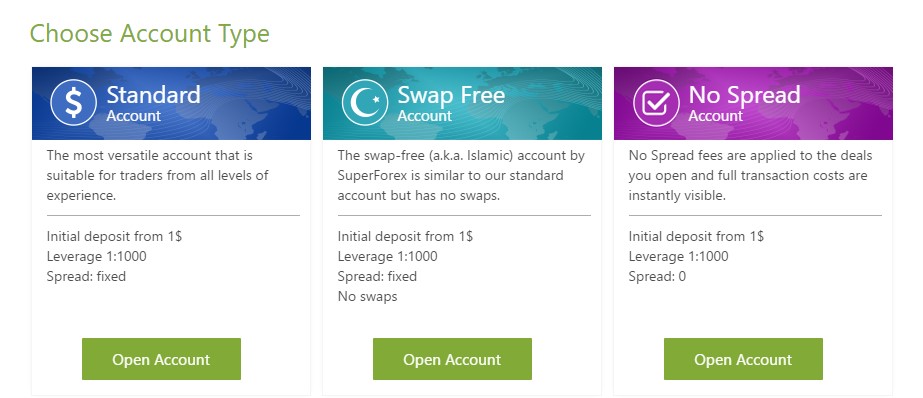This screenshot has width=923, height=398.
Task: Click the 'Standard' title text
Action: pyautogui.click(x=153, y=95)
